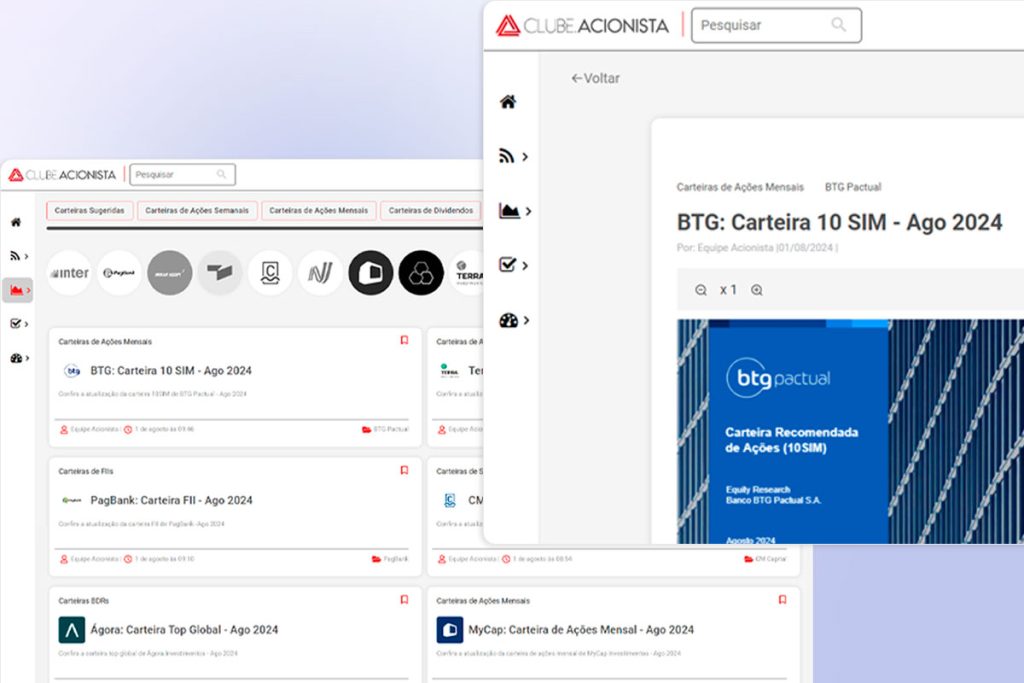Click the search magnifier icon in the back list window
Viewport: 1024px width, 683px height.
point(221,174)
